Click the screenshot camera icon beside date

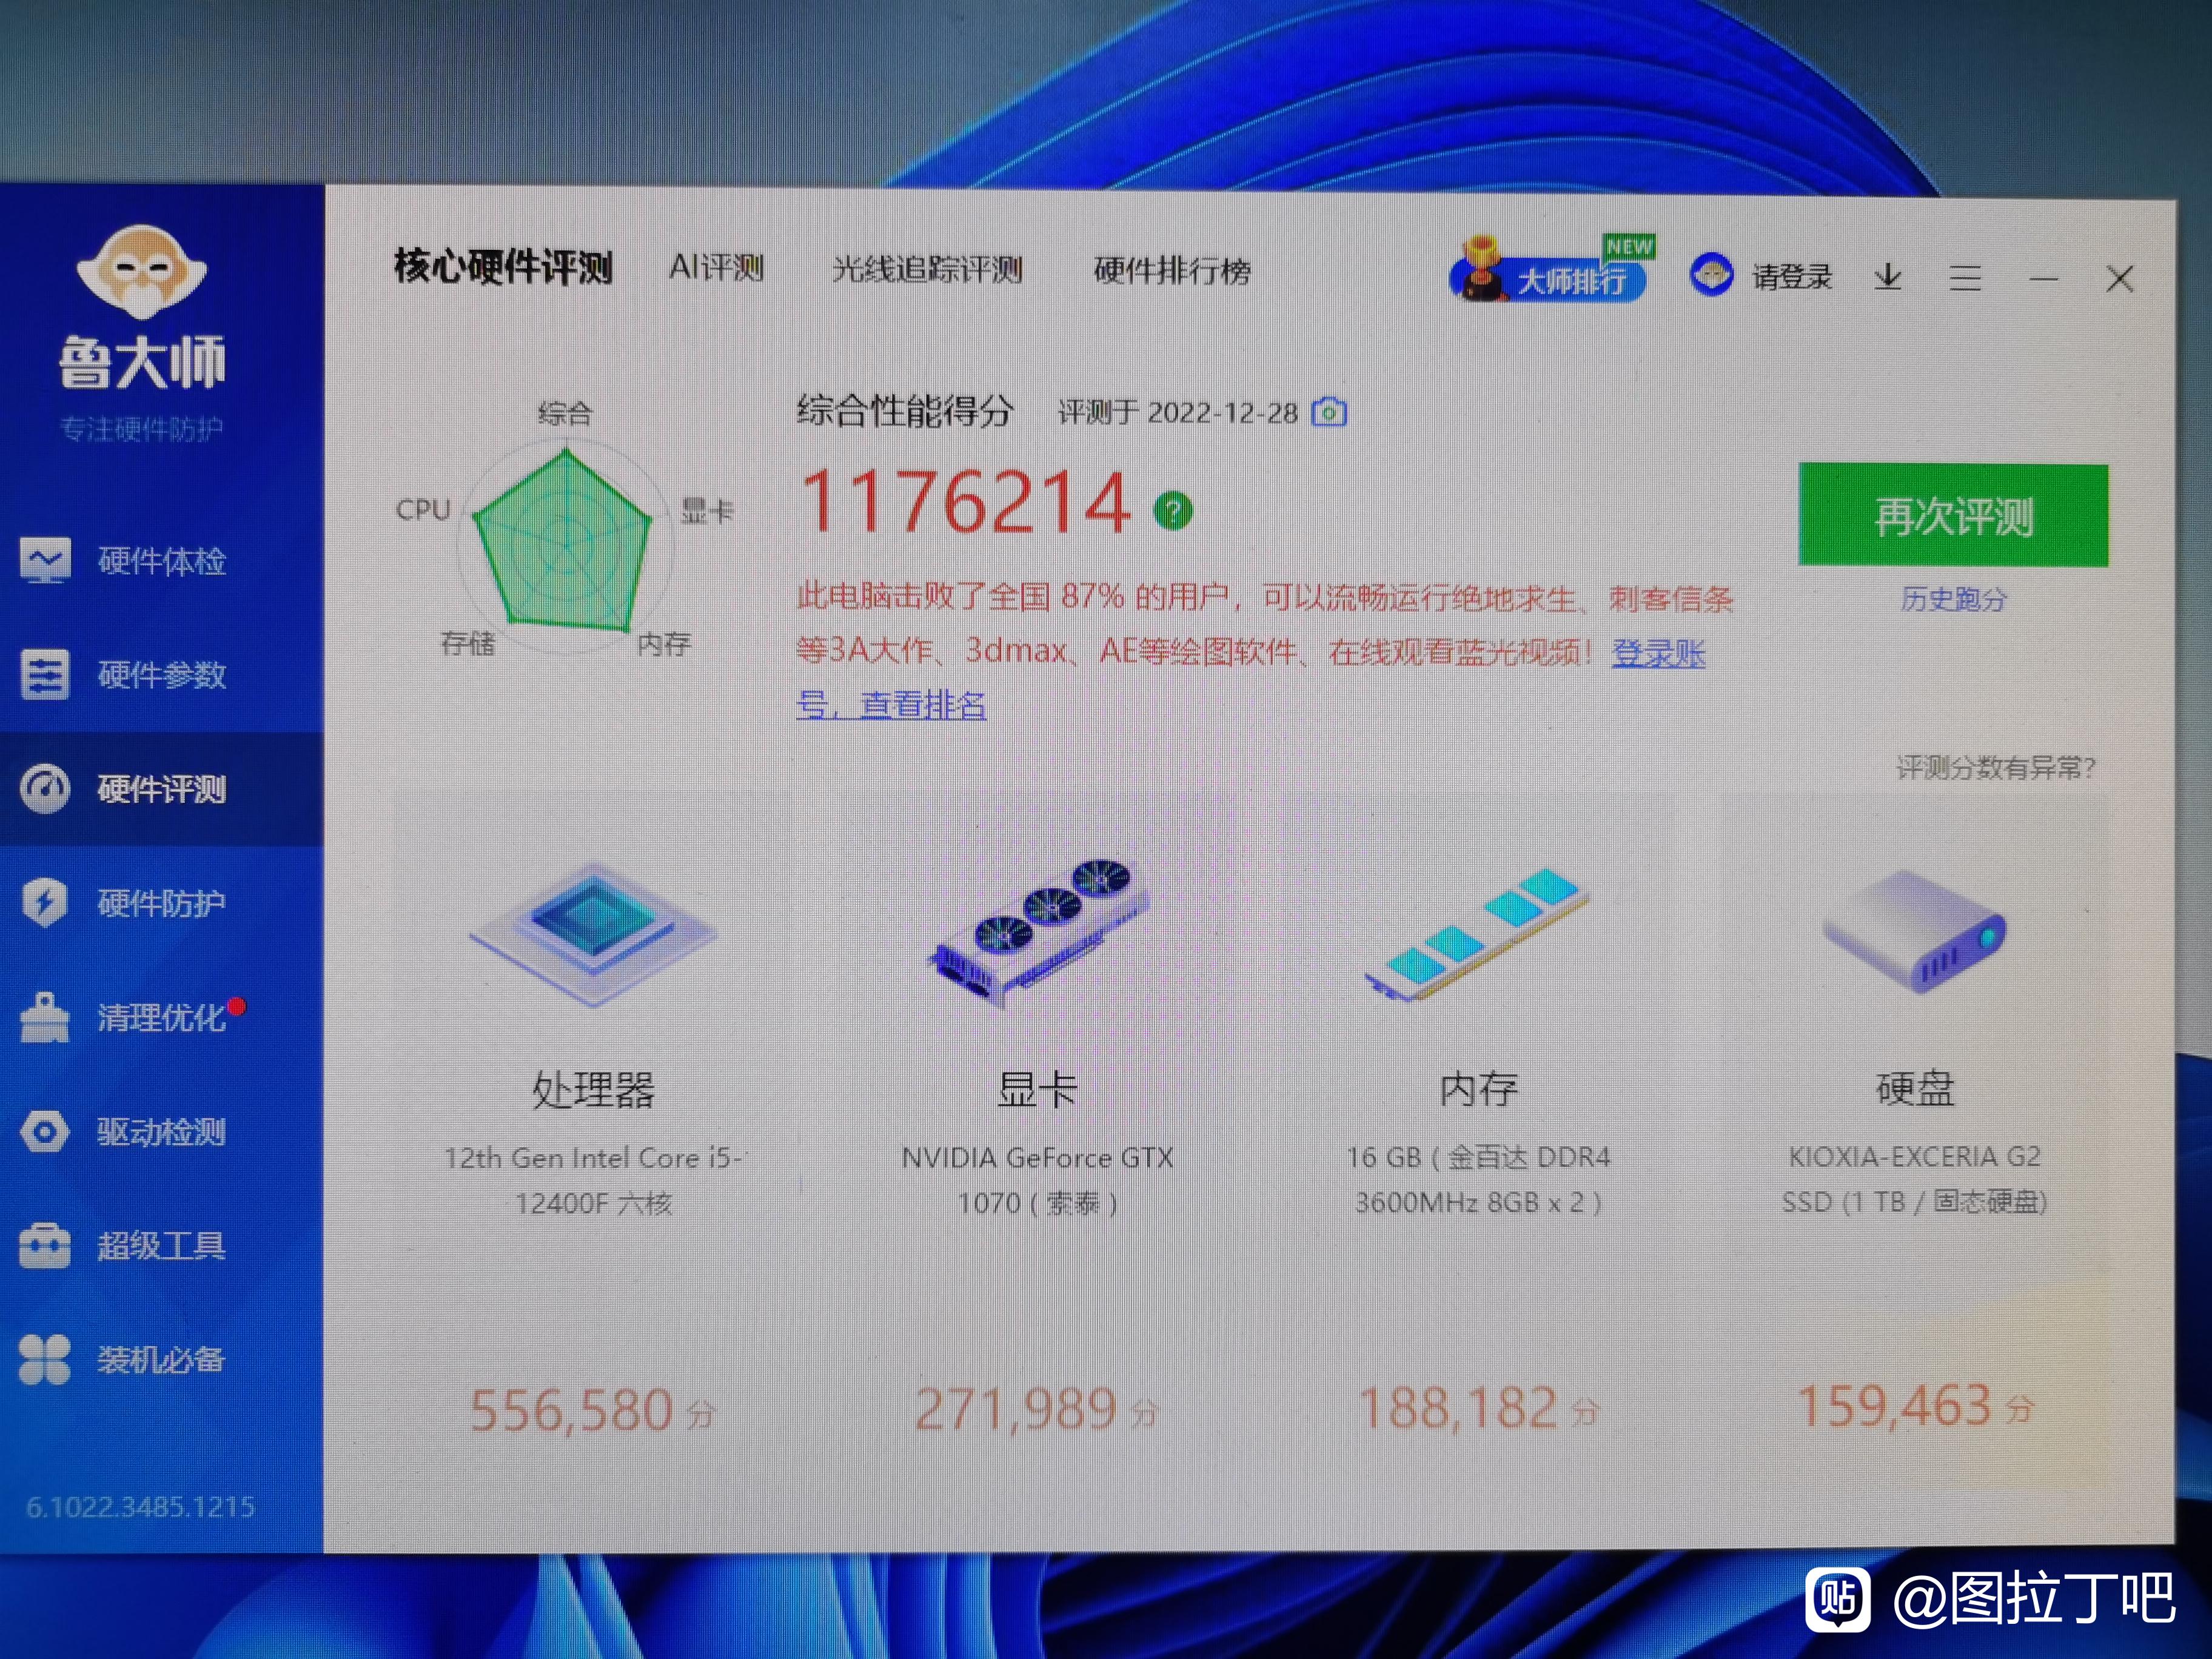[x=1329, y=412]
